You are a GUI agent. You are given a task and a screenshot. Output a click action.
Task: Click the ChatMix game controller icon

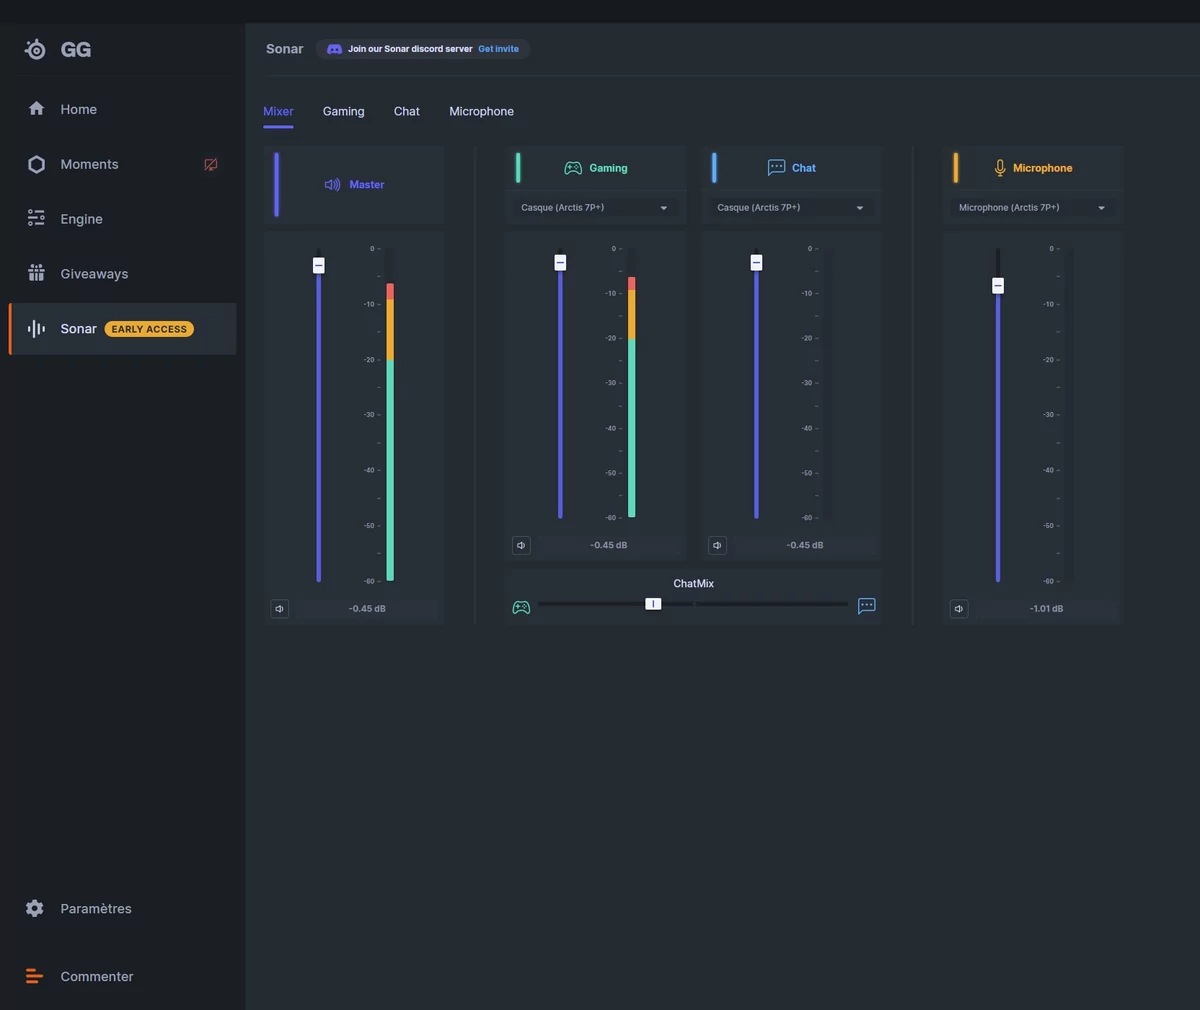pyautogui.click(x=521, y=607)
